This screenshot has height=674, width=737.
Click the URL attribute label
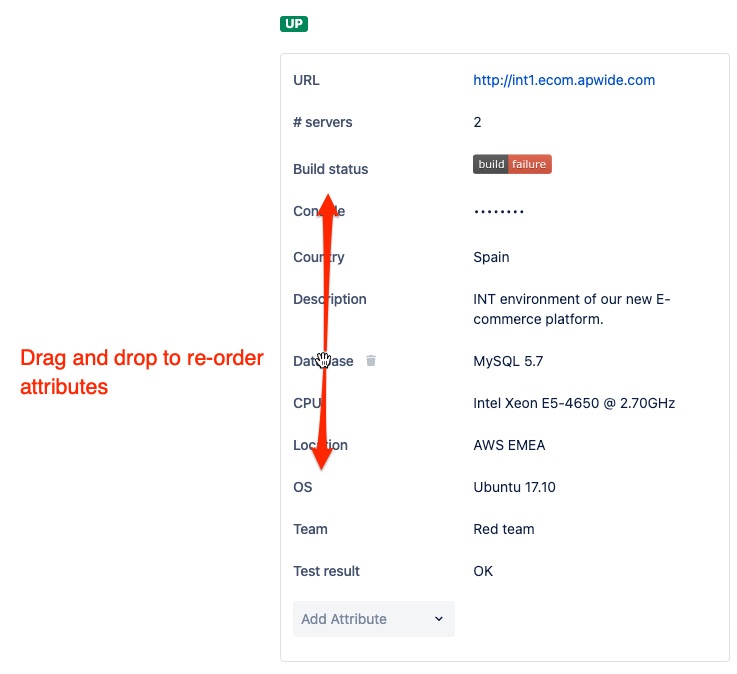(306, 80)
